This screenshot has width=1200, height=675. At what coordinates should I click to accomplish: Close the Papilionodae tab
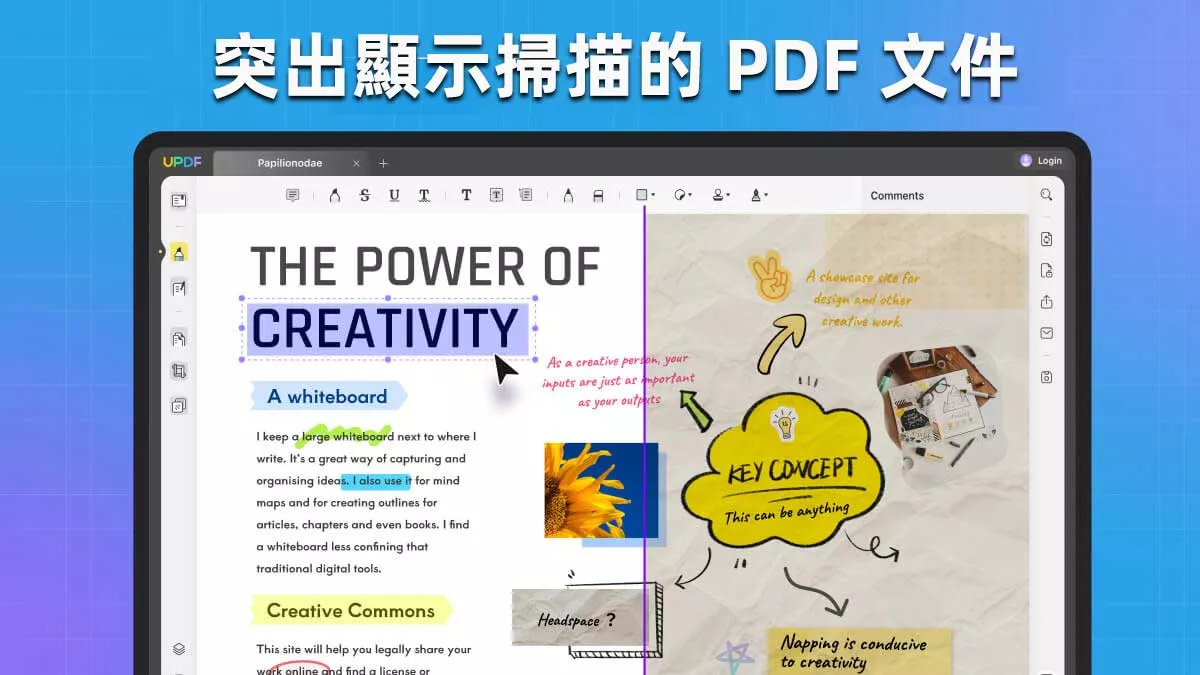click(x=356, y=163)
